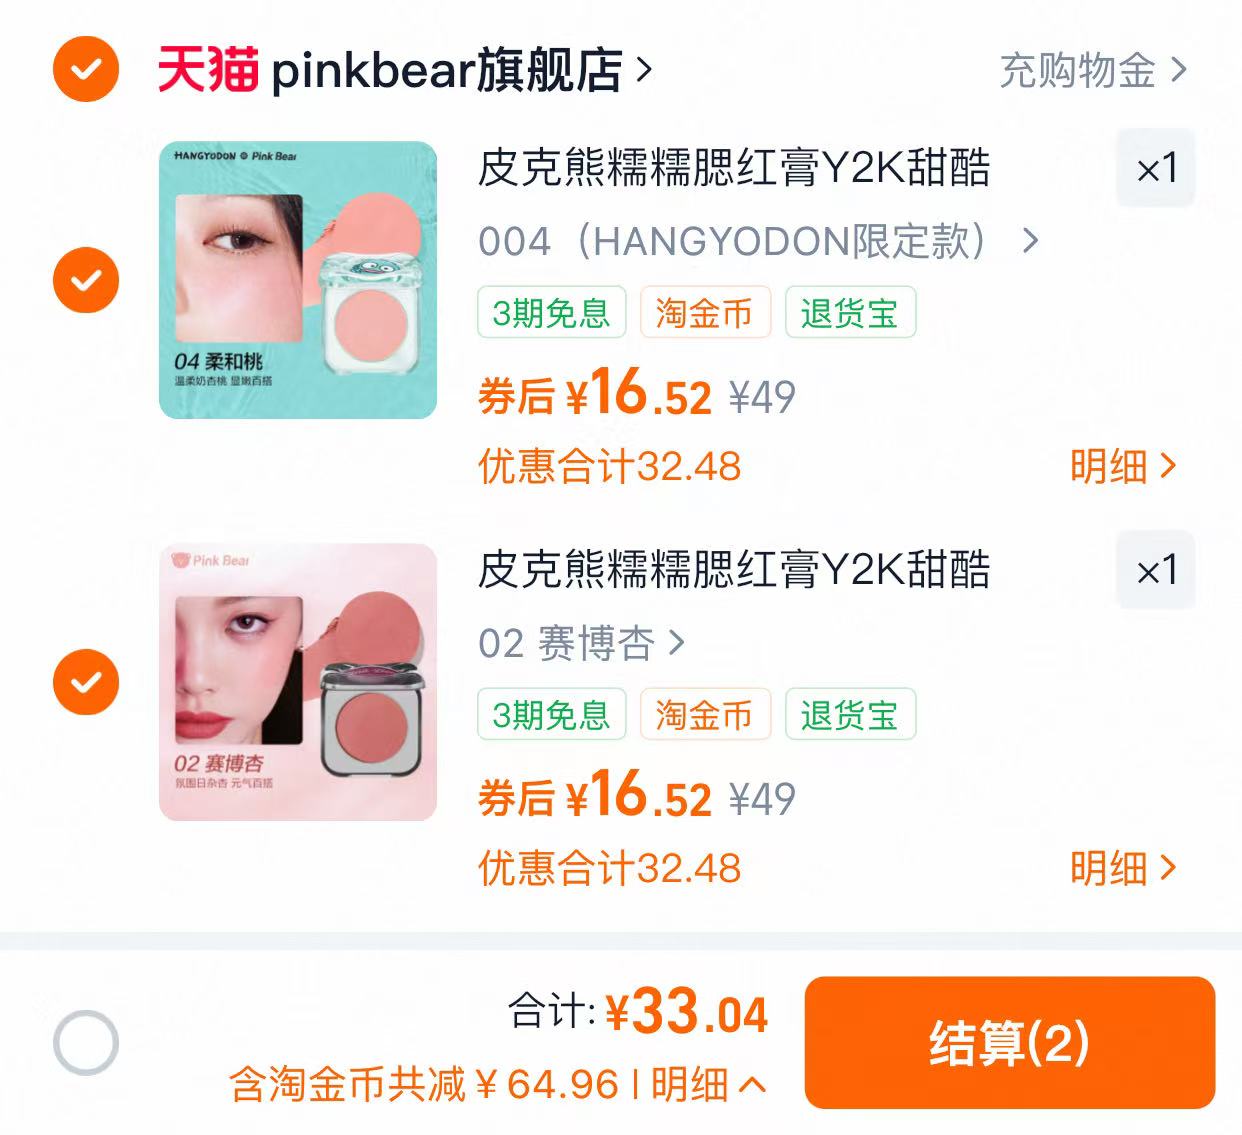Adjust the first item's ×1 quantity
This screenshot has width=1242, height=1135.
(x=1156, y=168)
